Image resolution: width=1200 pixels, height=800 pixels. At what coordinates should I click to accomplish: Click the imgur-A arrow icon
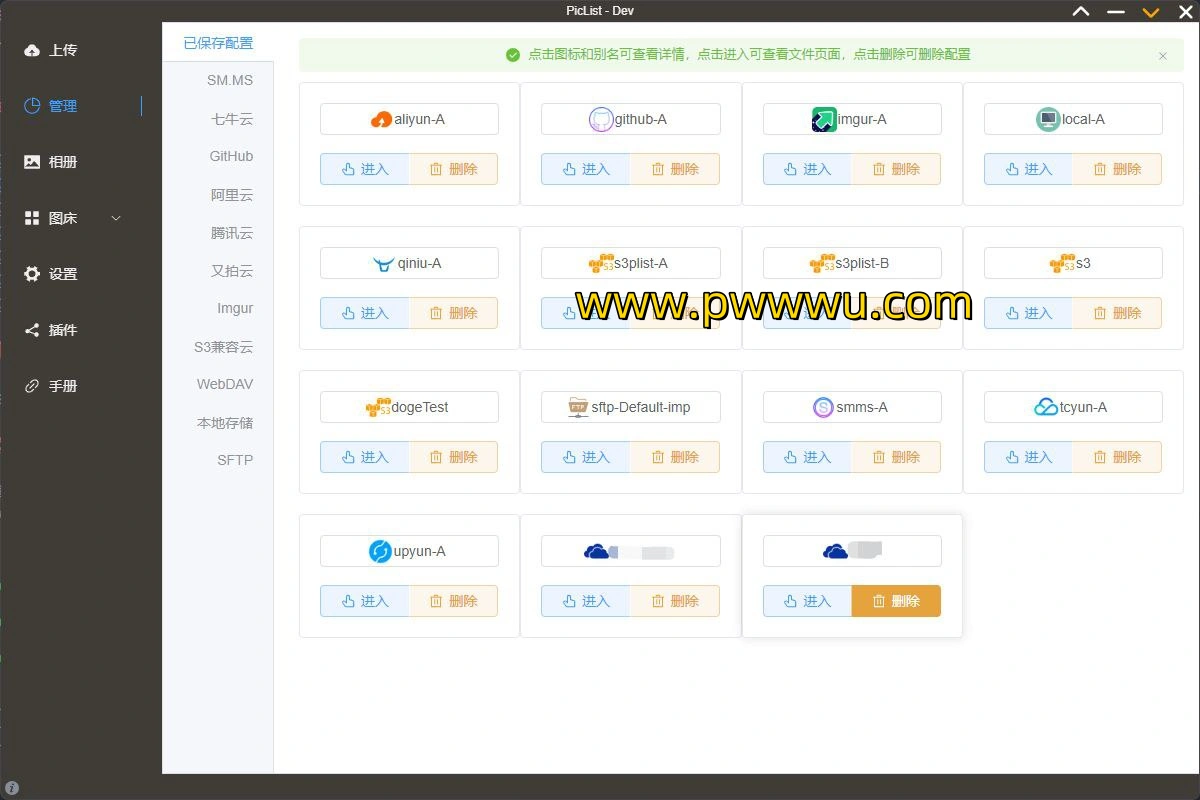point(824,120)
